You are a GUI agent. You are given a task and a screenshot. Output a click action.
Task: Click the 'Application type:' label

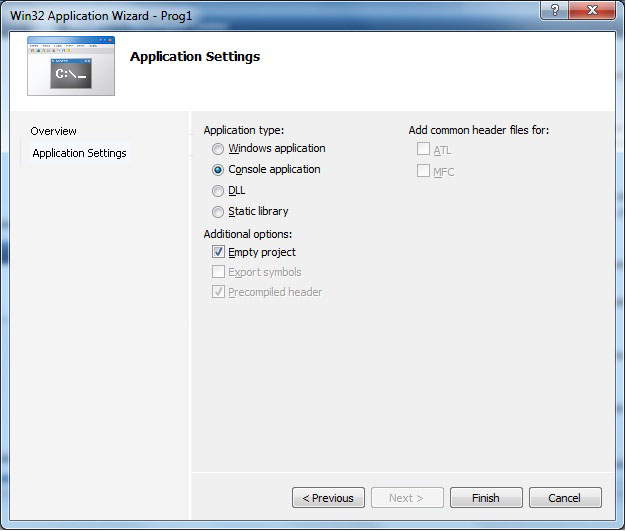244,130
